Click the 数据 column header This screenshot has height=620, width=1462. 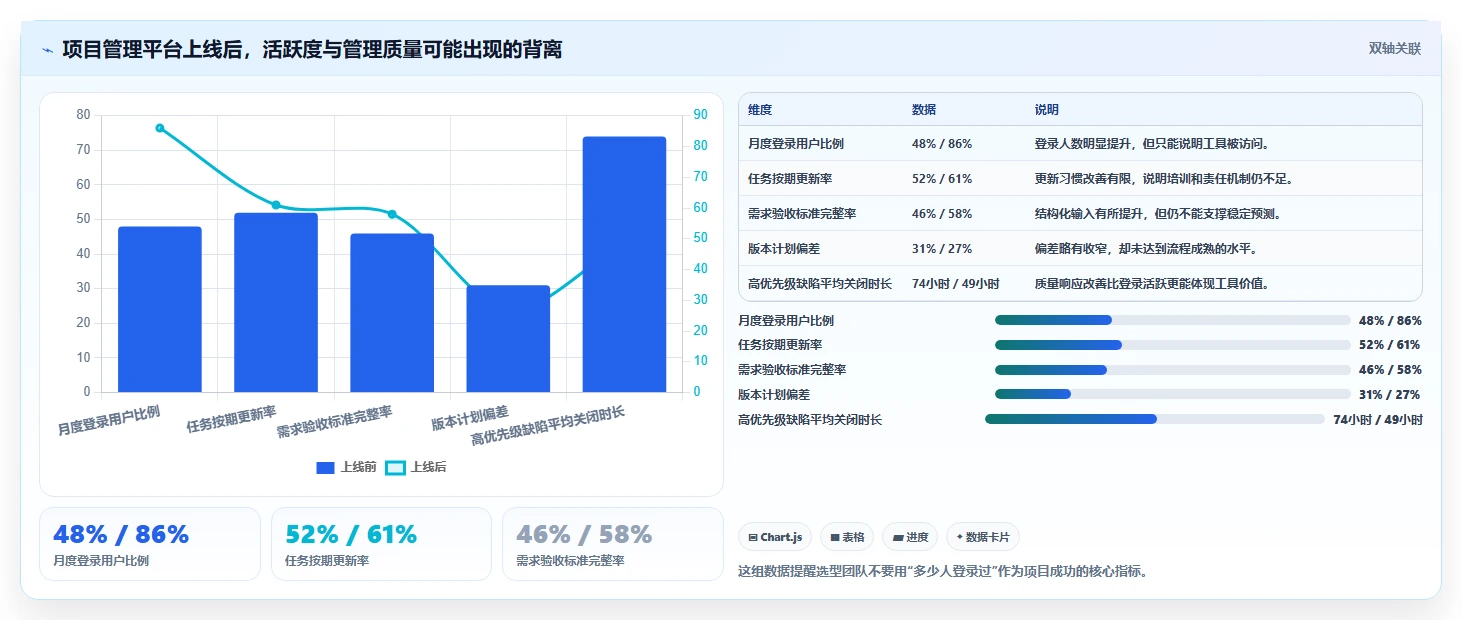click(x=924, y=110)
